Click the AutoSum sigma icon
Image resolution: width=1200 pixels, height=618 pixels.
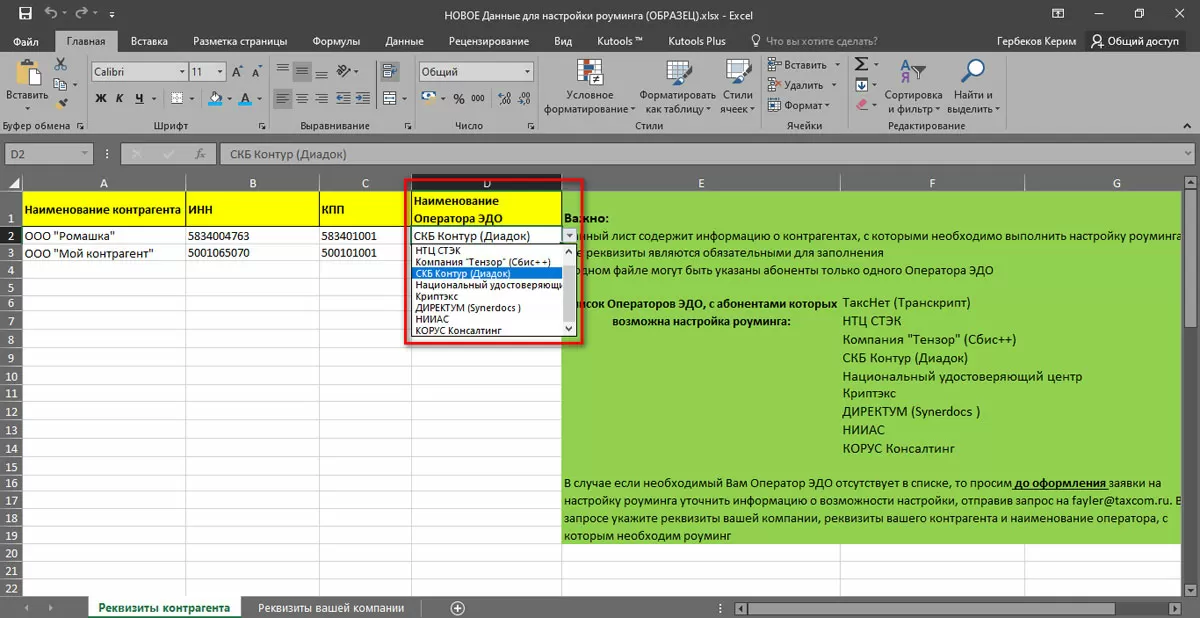tap(860, 64)
